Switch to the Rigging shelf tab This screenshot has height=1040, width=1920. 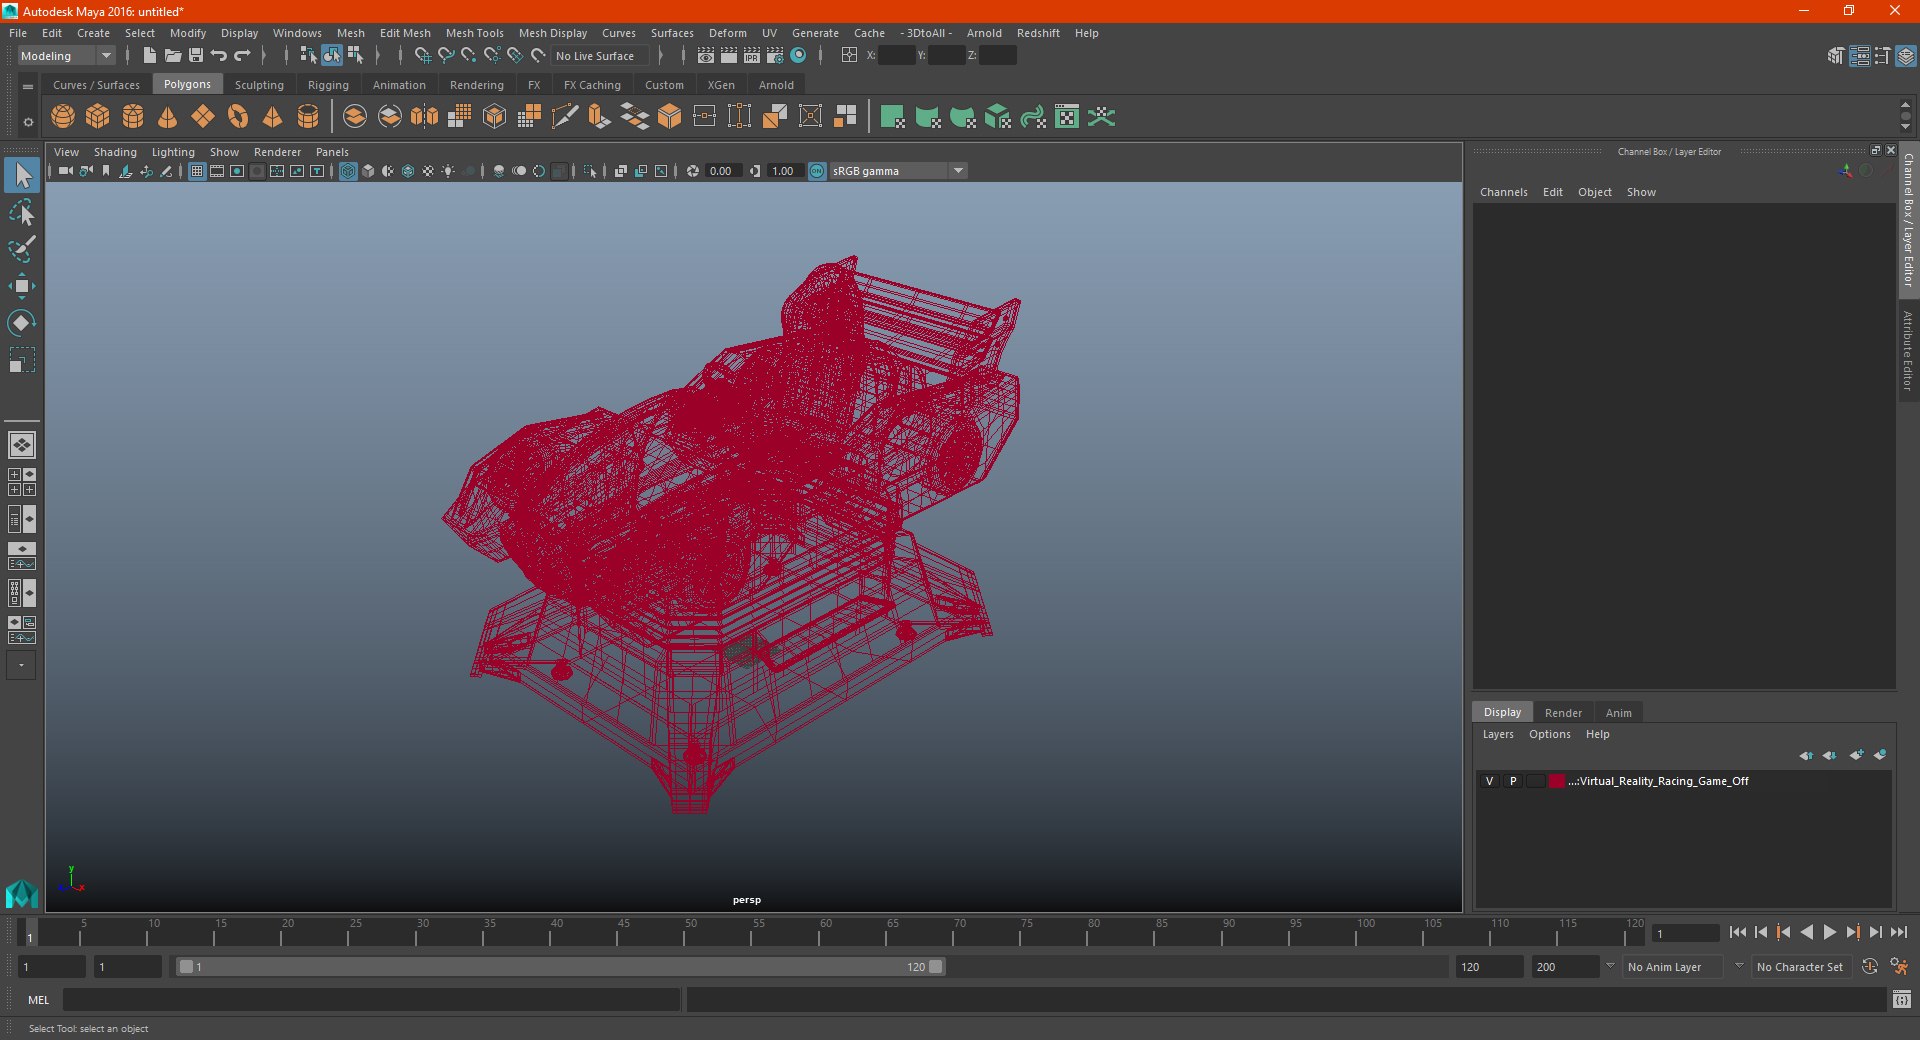[x=328, y=85]
